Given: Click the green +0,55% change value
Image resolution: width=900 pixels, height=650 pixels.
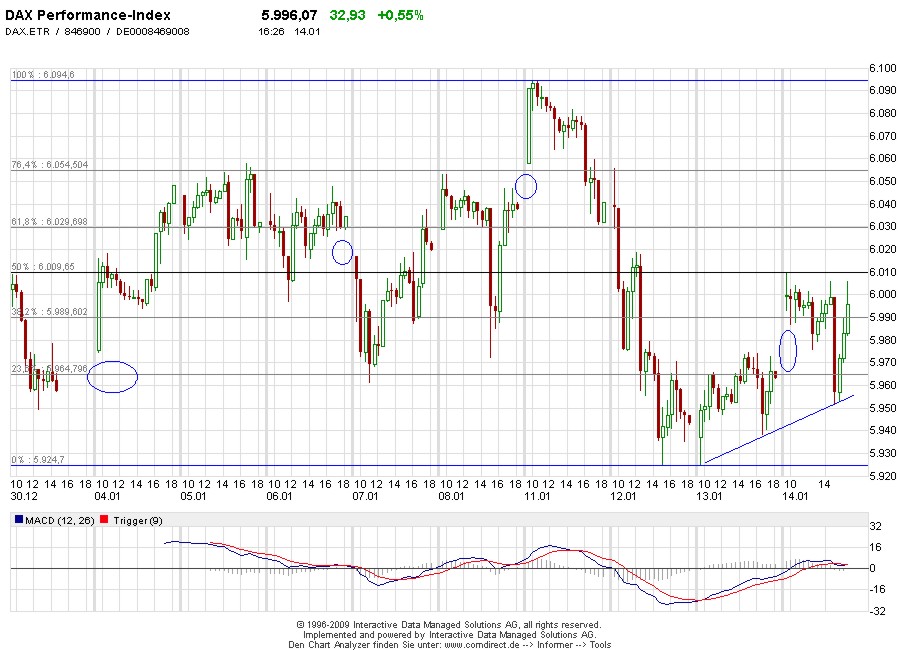Looking at the screenshot, I should coord(398,15).
